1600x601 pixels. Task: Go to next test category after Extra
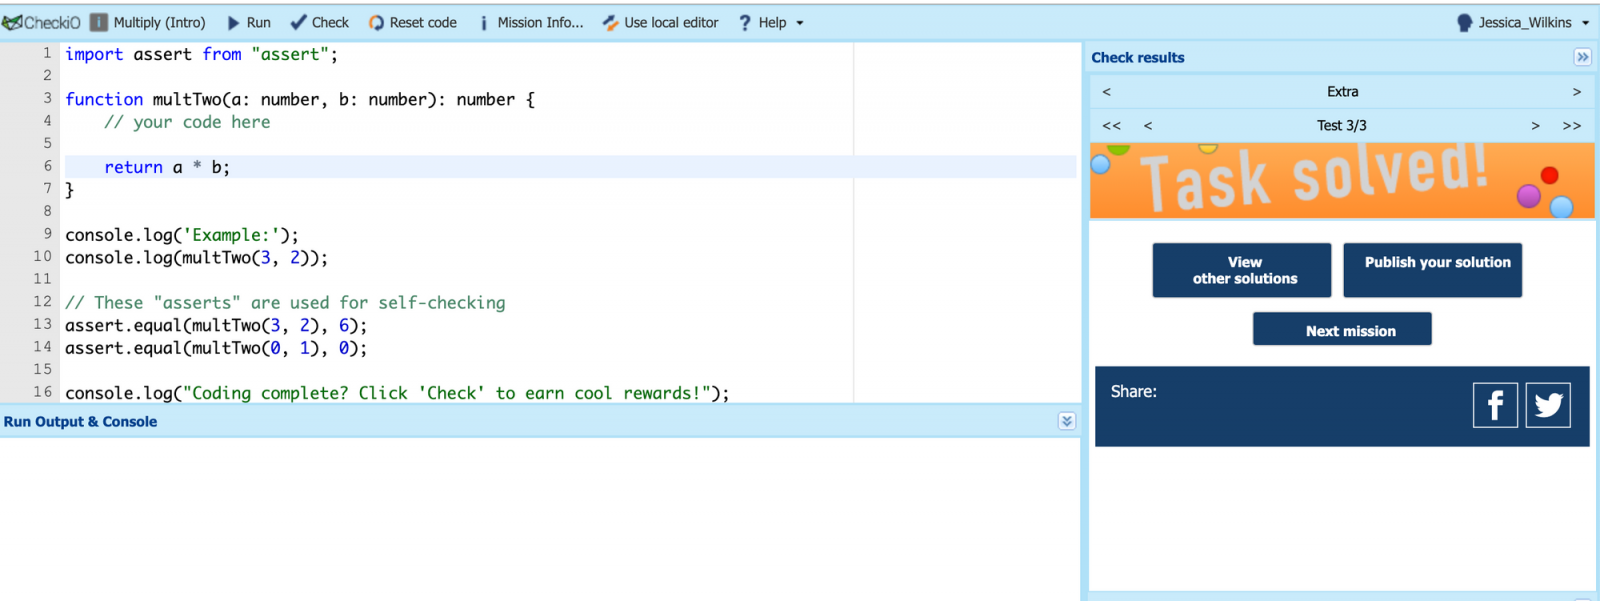tap(1576, 91)
